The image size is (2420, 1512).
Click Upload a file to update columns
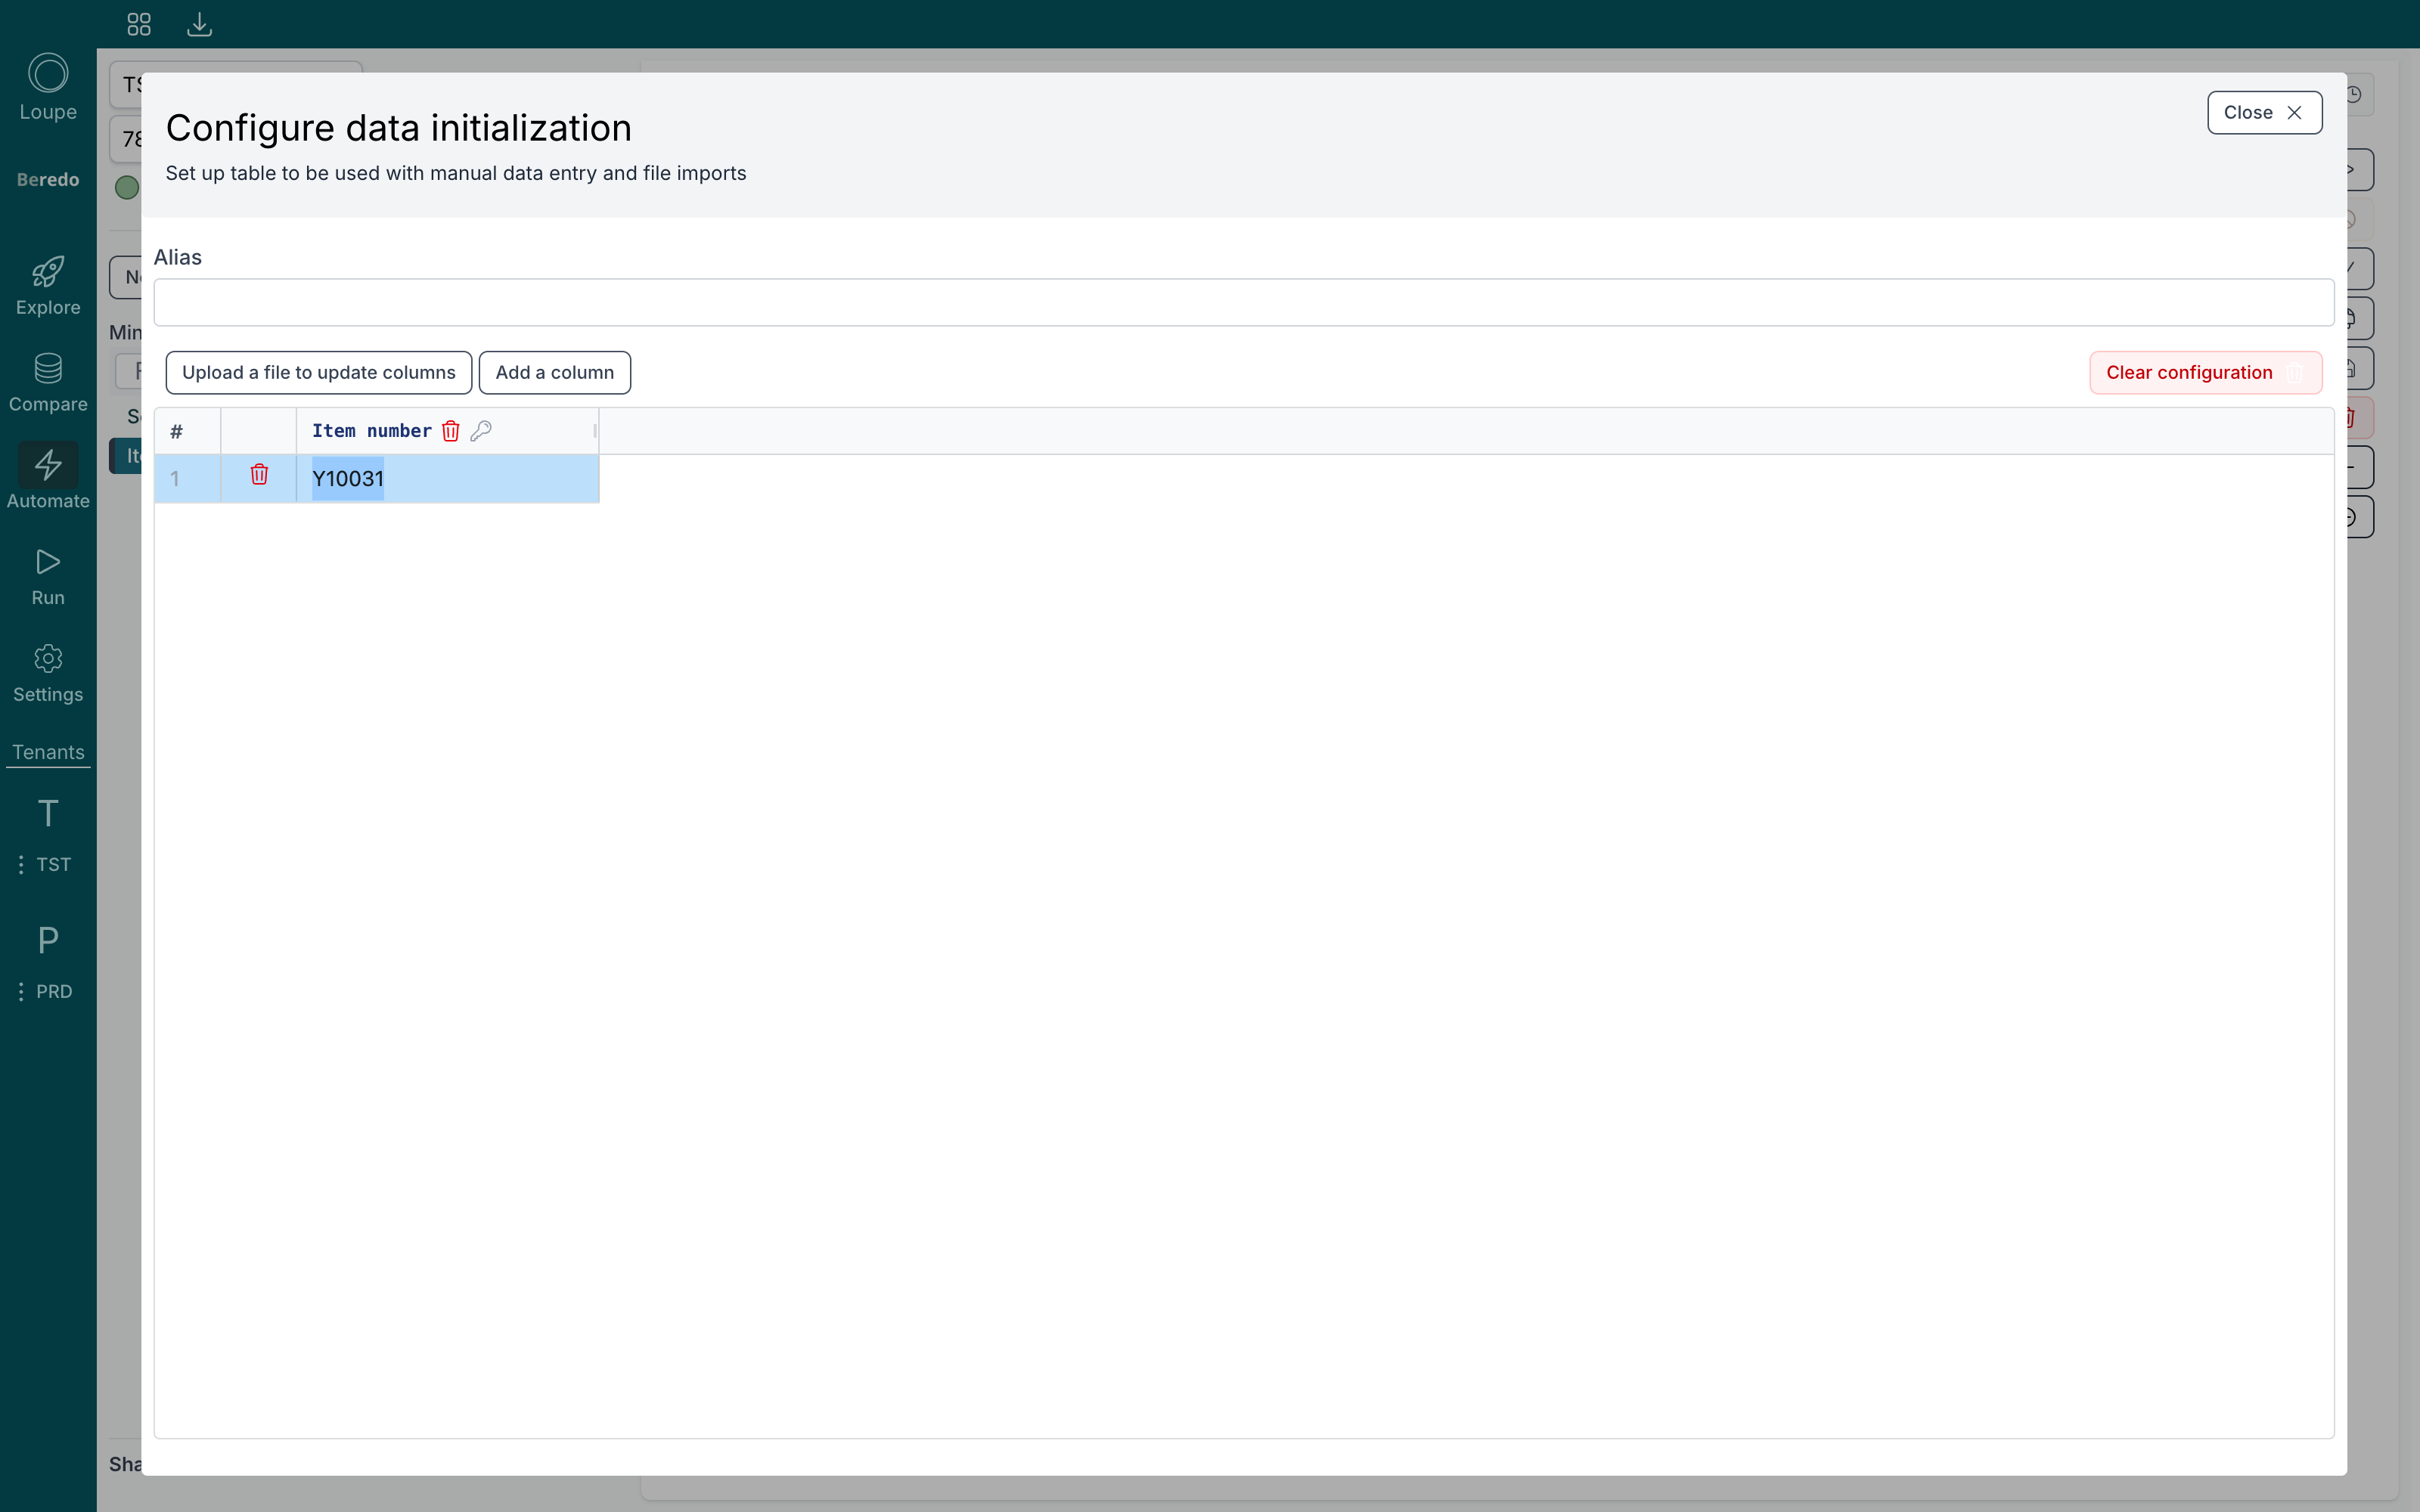[319, 373]
